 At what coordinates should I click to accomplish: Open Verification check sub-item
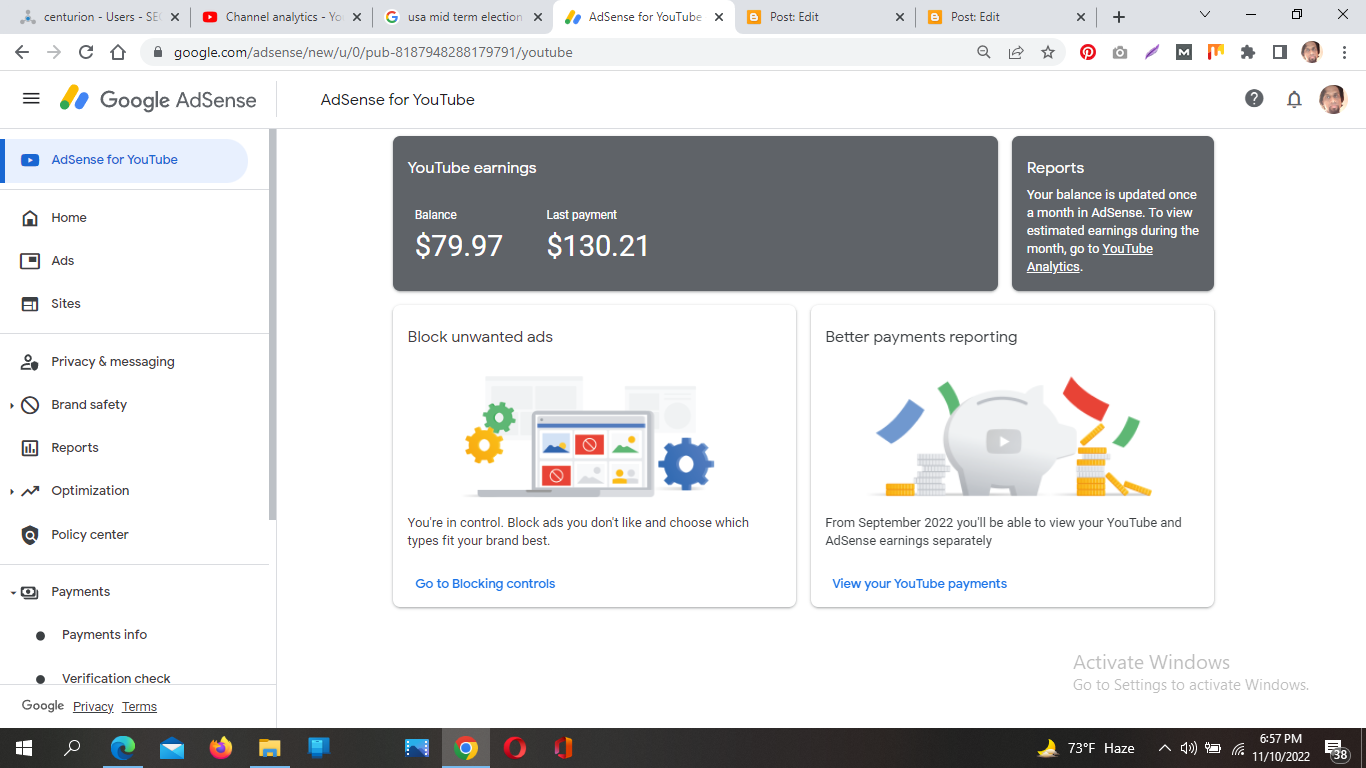coord(116,679)
